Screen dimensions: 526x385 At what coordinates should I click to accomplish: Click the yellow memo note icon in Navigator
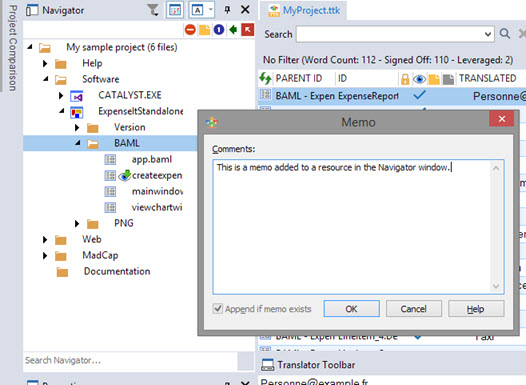205,30
